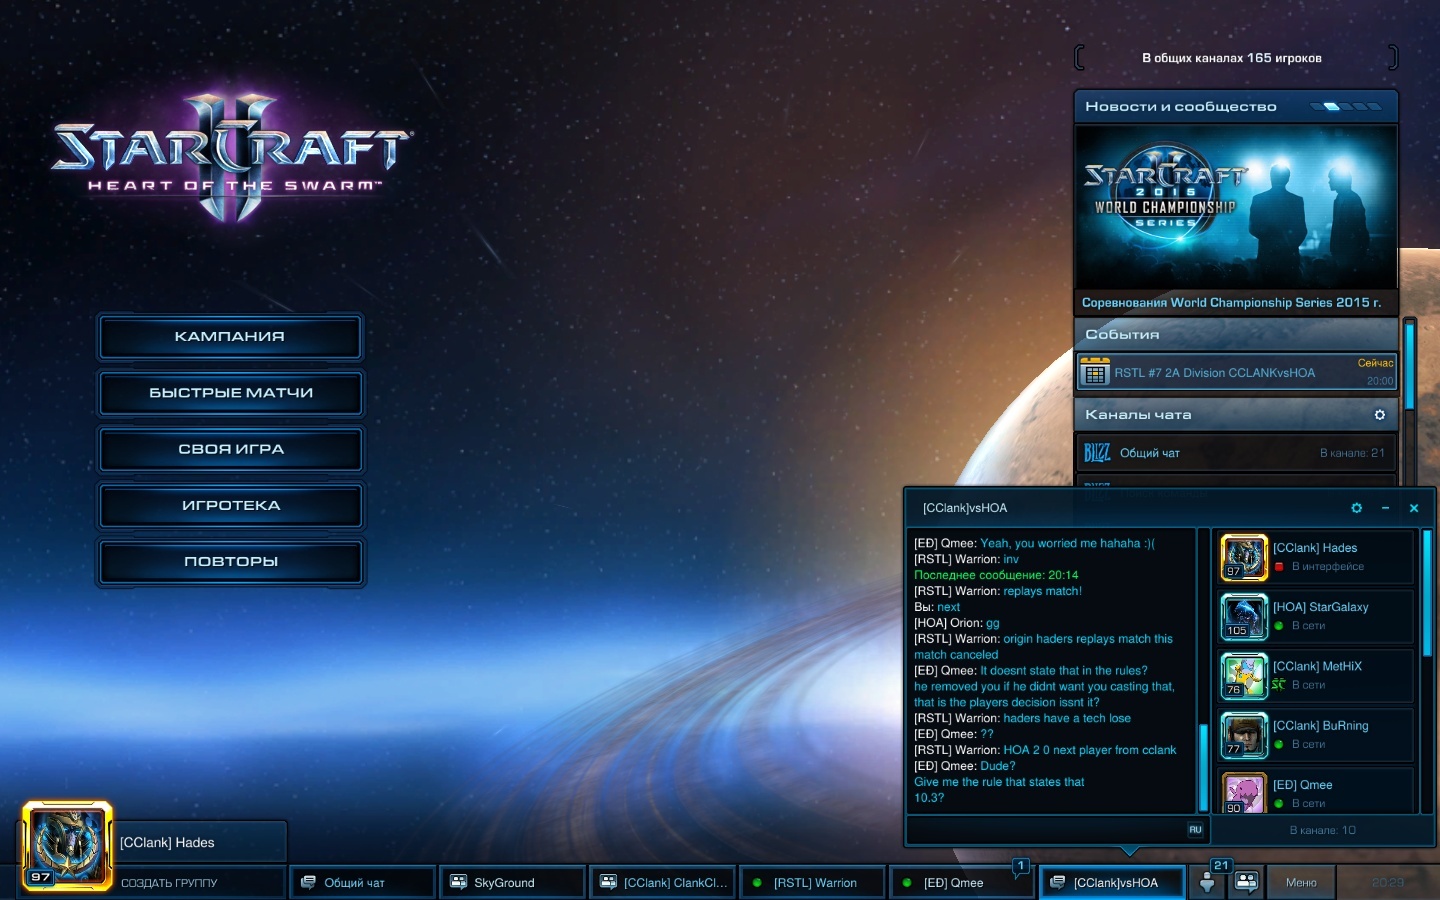Click the group icon on the SkyGround tab
The height and width of the screenshot is (900, 1440).
458,882
